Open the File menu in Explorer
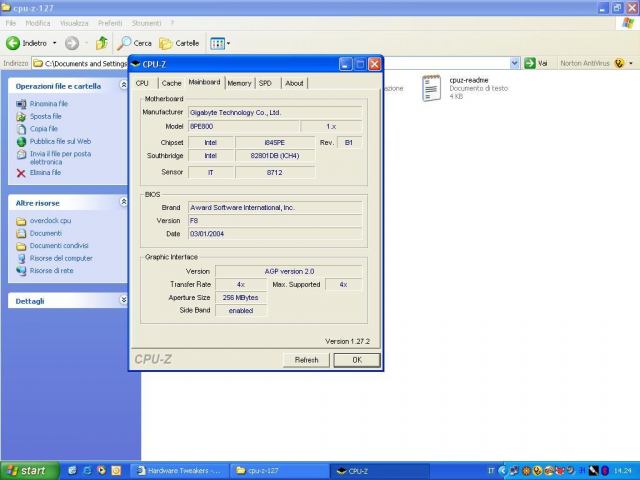640x480 pixels. point(11,23)
